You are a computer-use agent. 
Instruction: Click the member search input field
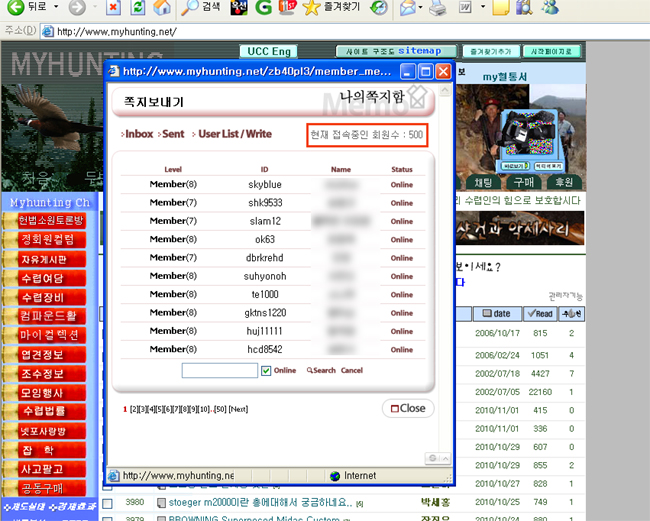tap(219, 370)
